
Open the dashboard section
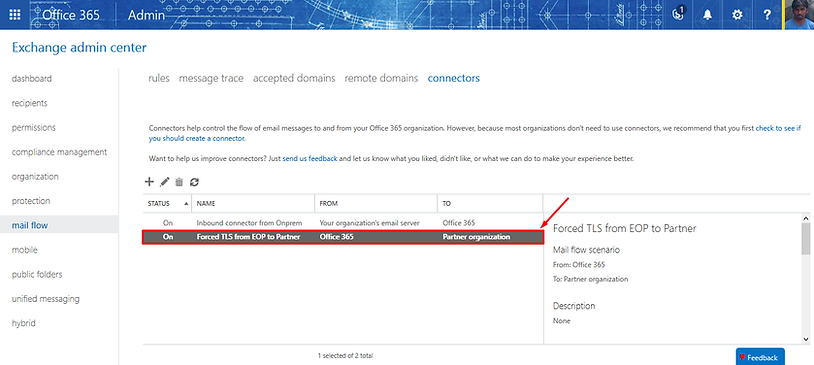point(32,79)
